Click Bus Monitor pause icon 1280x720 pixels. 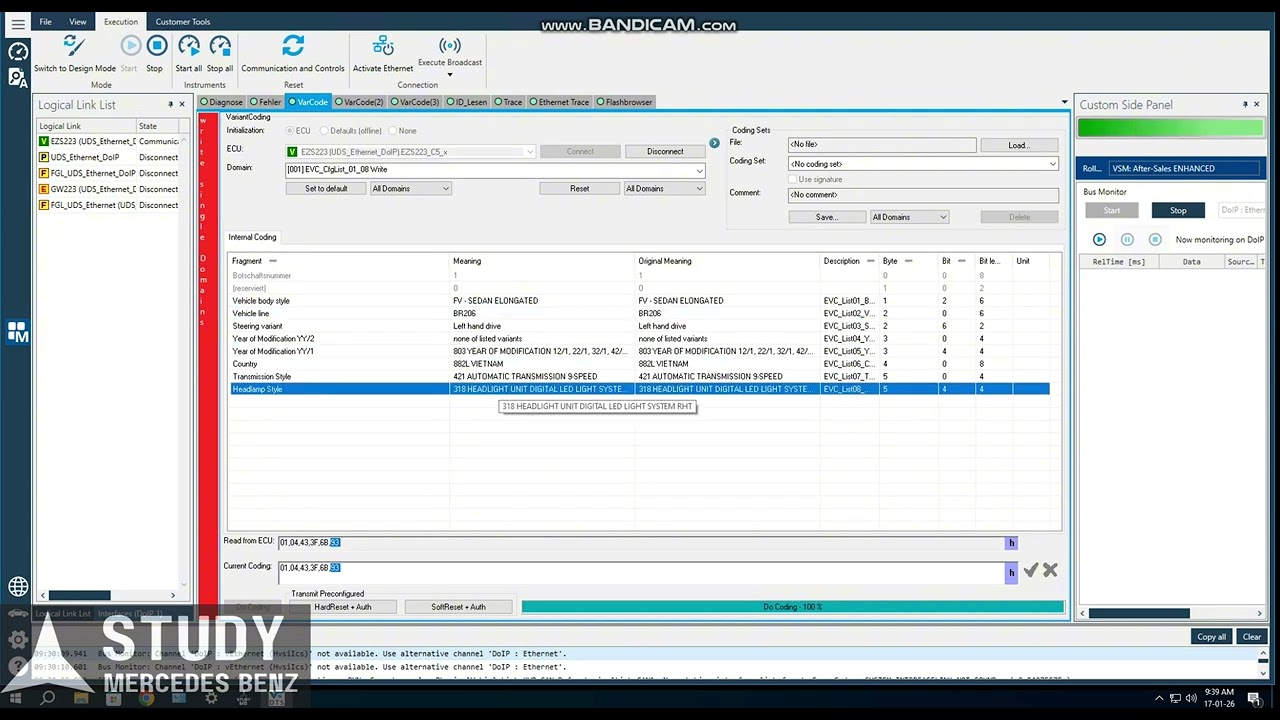(x=1127, y=239)
